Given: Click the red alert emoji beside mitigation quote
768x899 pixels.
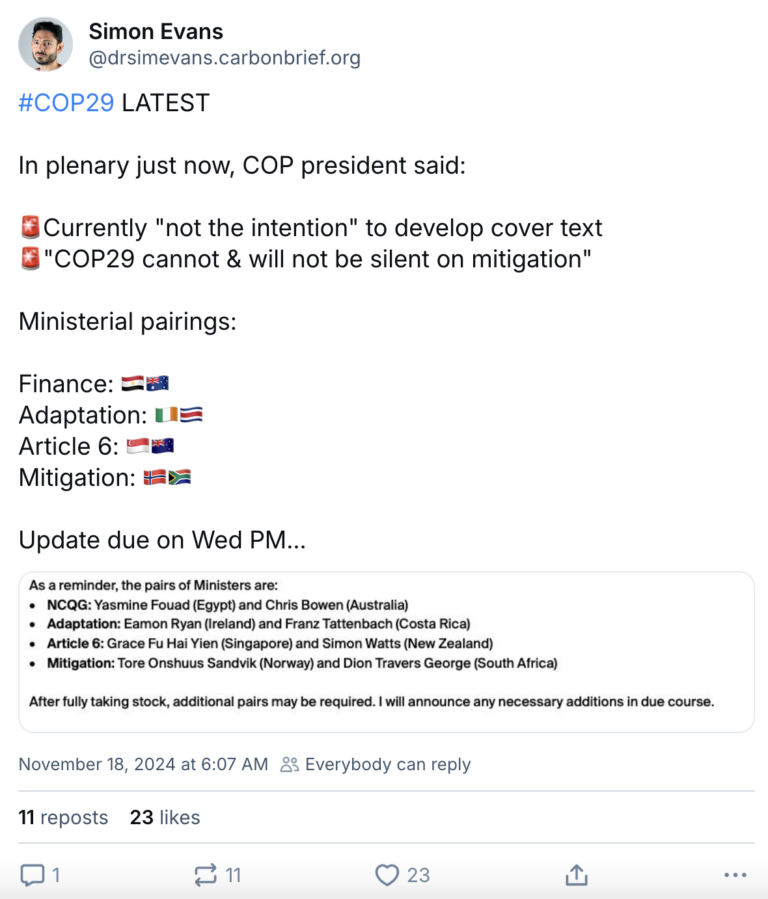Looking at the screenshot, I should [29, 258].
